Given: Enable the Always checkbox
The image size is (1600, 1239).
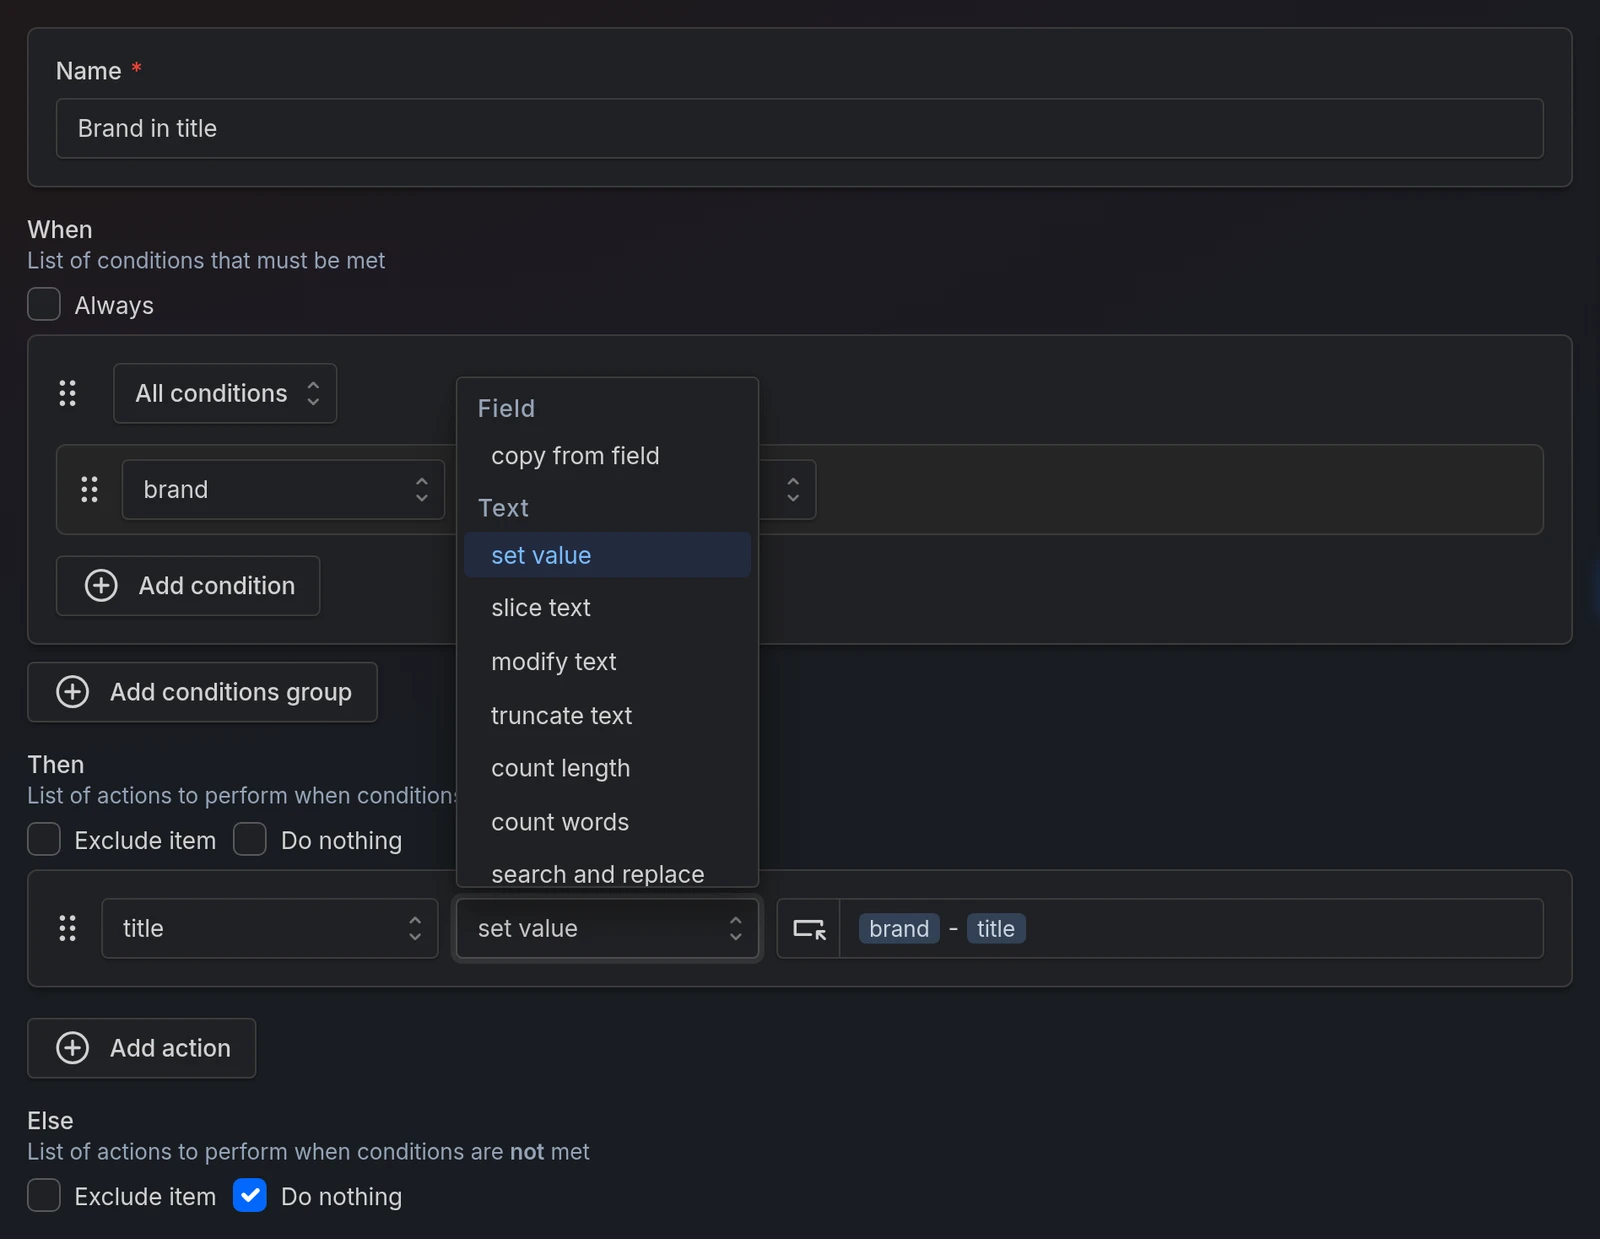Looking at the screenshot, I should 44,305.
